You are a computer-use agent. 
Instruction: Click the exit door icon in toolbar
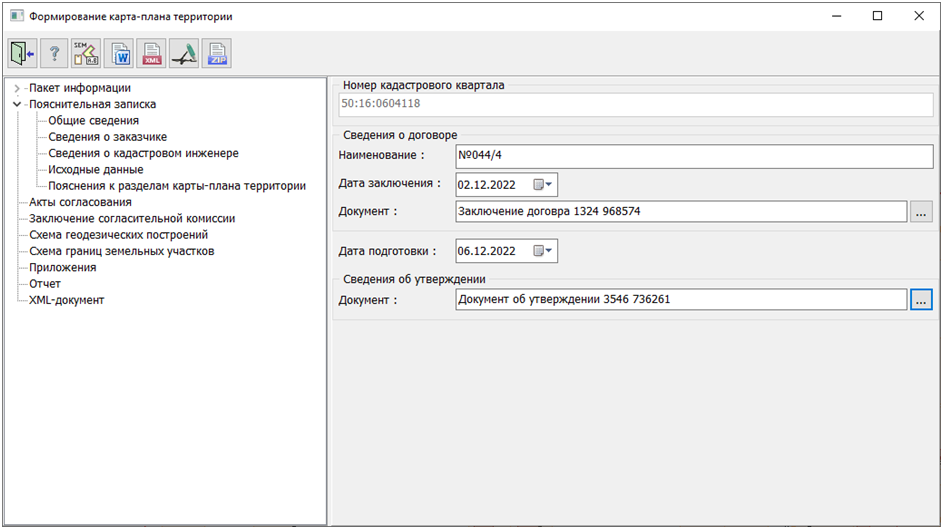pos(23,54)
